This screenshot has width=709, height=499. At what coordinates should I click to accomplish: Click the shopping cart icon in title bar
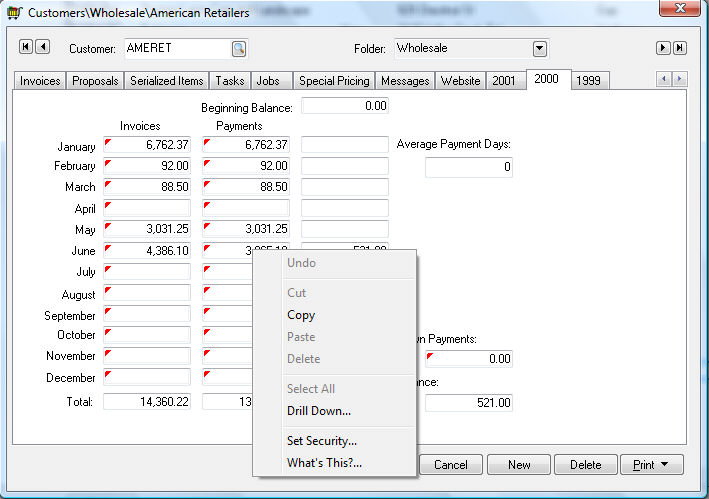click(12, 12)
